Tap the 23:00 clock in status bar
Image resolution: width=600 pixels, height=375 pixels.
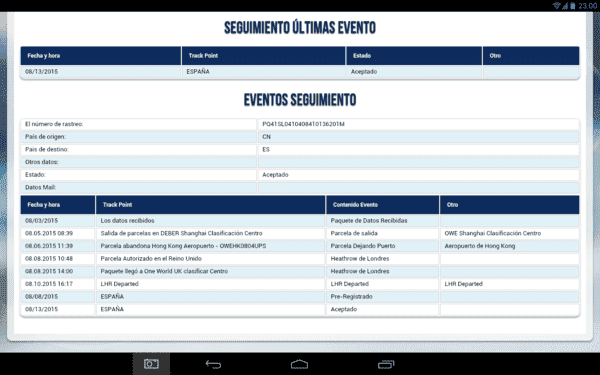pyautogui.click(x=587, y=6)
